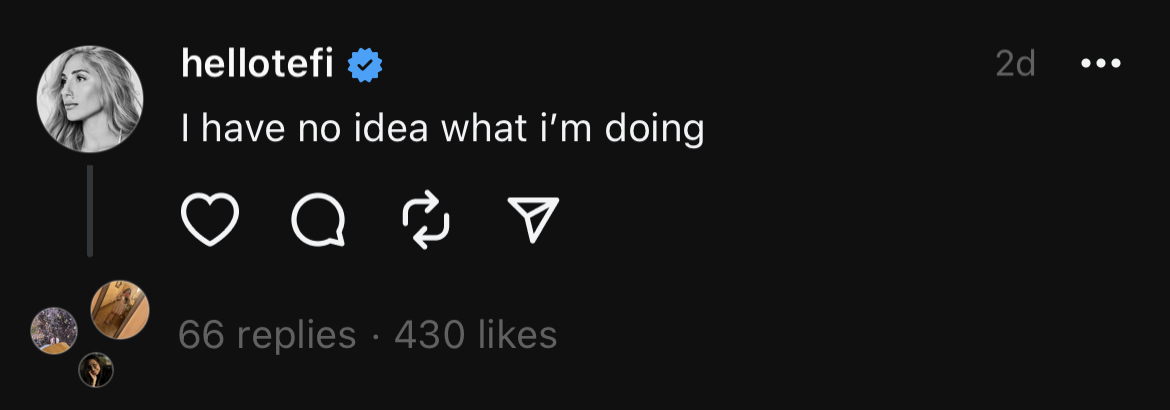This screenshot has height=410, width=1170.
Task: Click the 2d timestamp of the post
Action: tap(1015, 65)
